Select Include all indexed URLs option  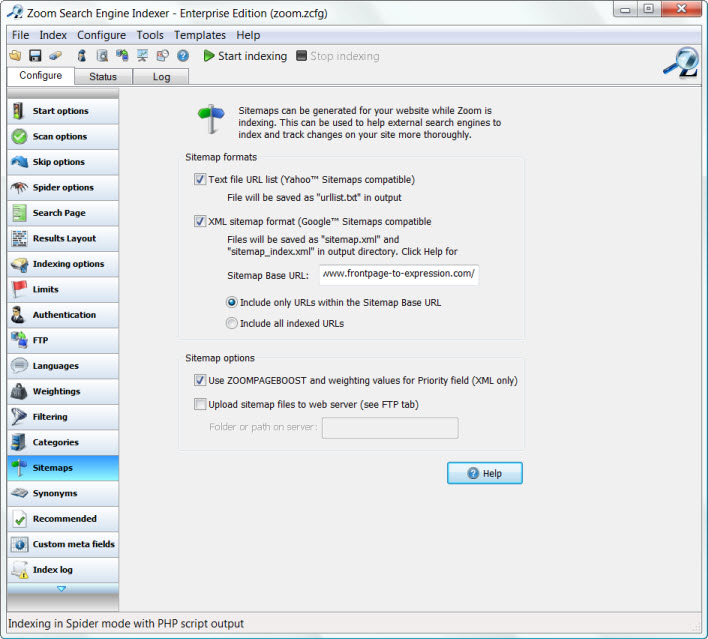point(232,323)
